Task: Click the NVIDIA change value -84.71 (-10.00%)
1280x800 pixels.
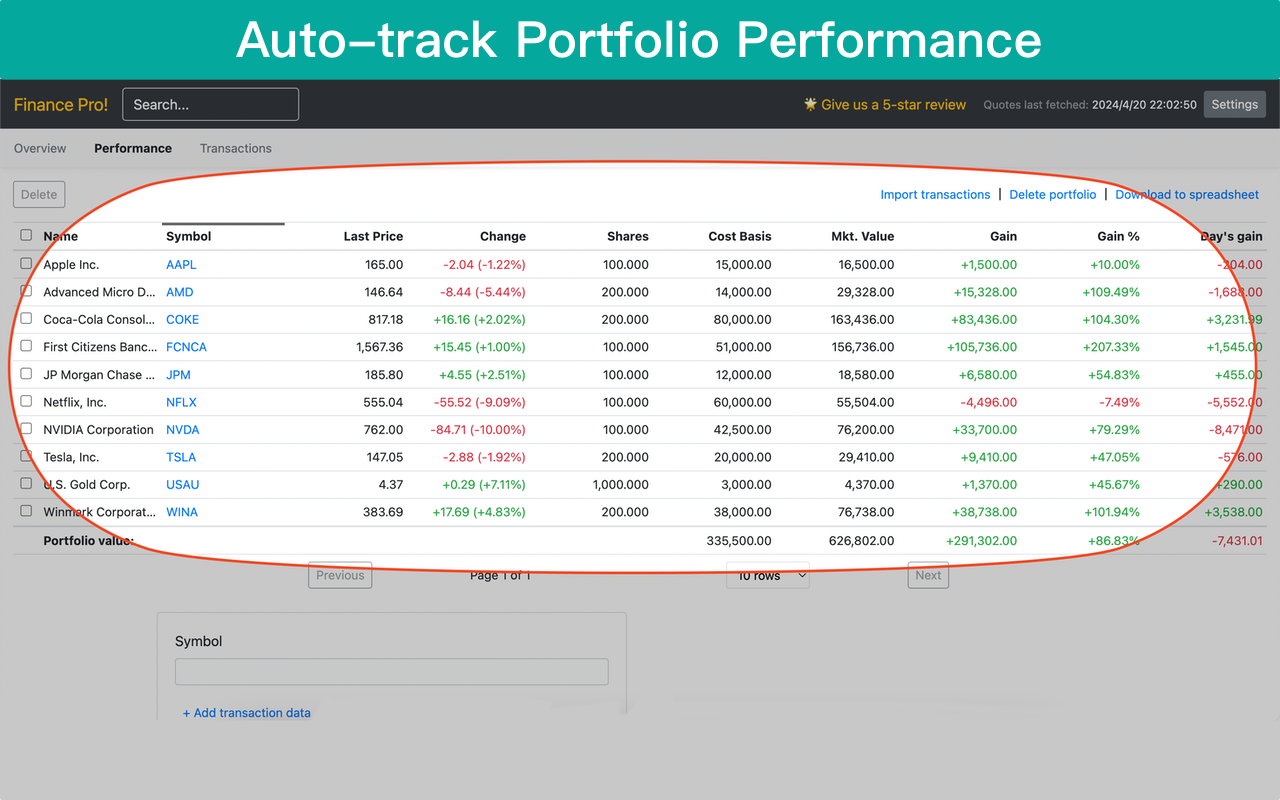Action: click(478, 430)
